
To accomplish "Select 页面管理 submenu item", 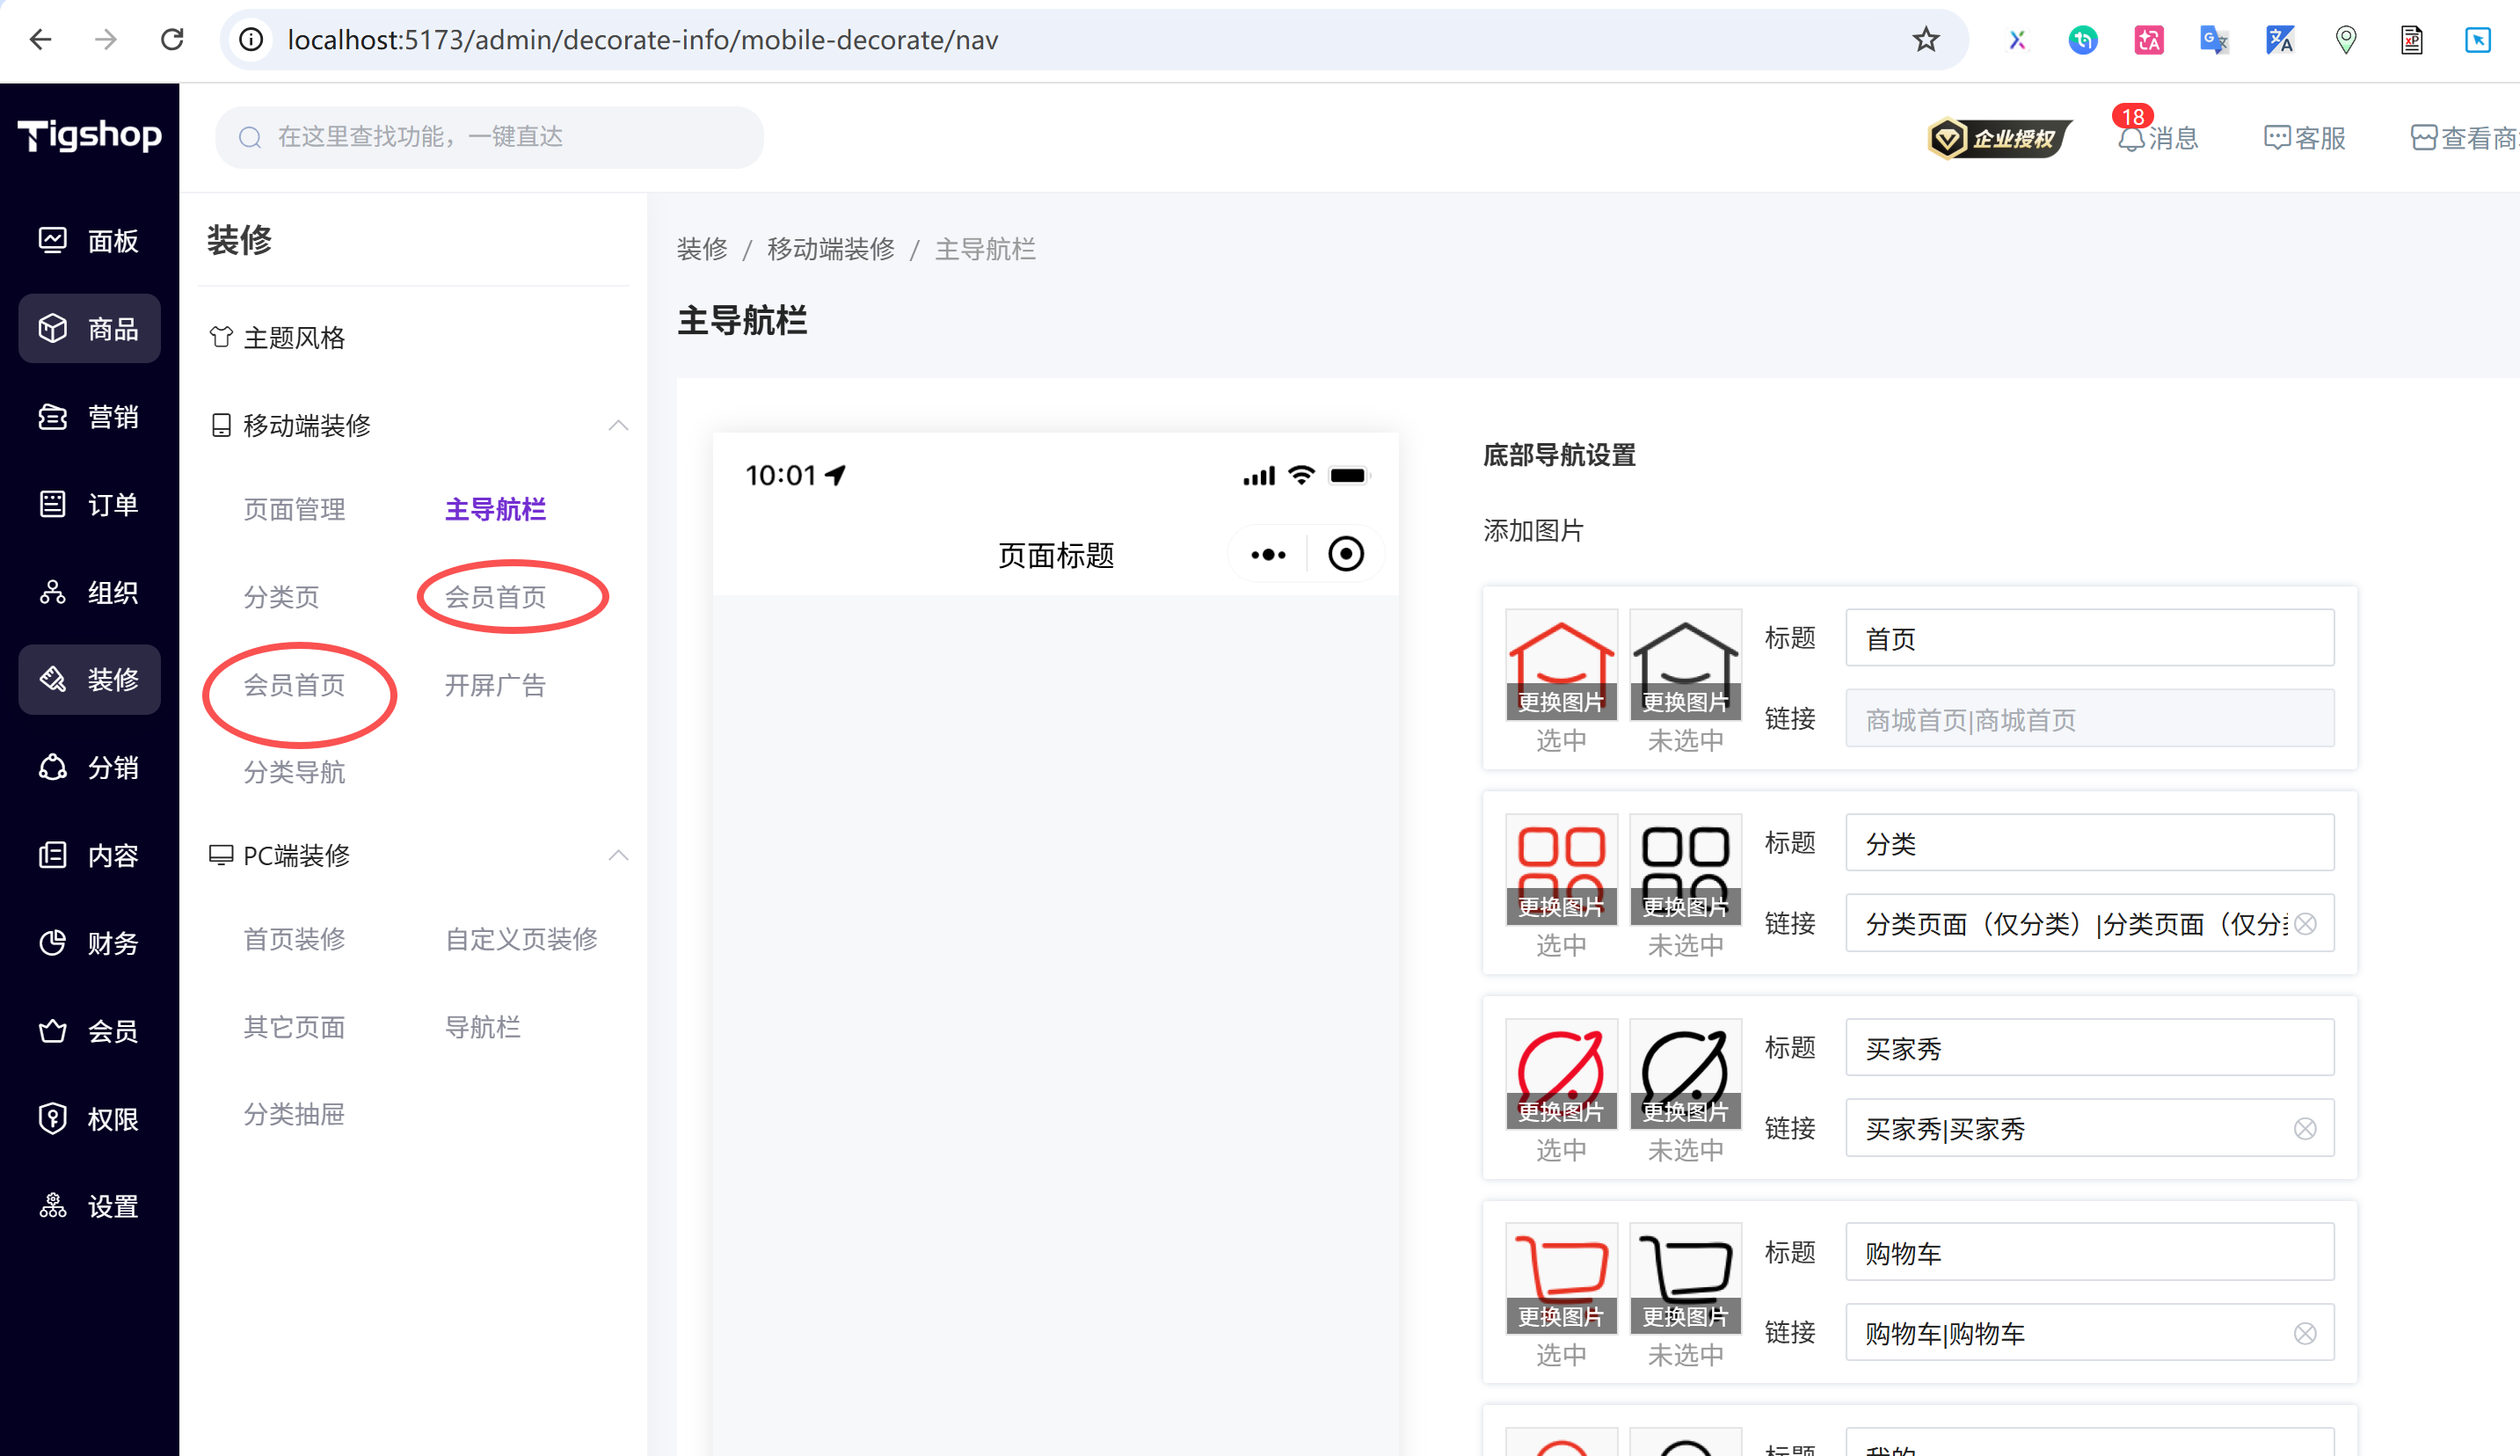I will coord(294,510).
